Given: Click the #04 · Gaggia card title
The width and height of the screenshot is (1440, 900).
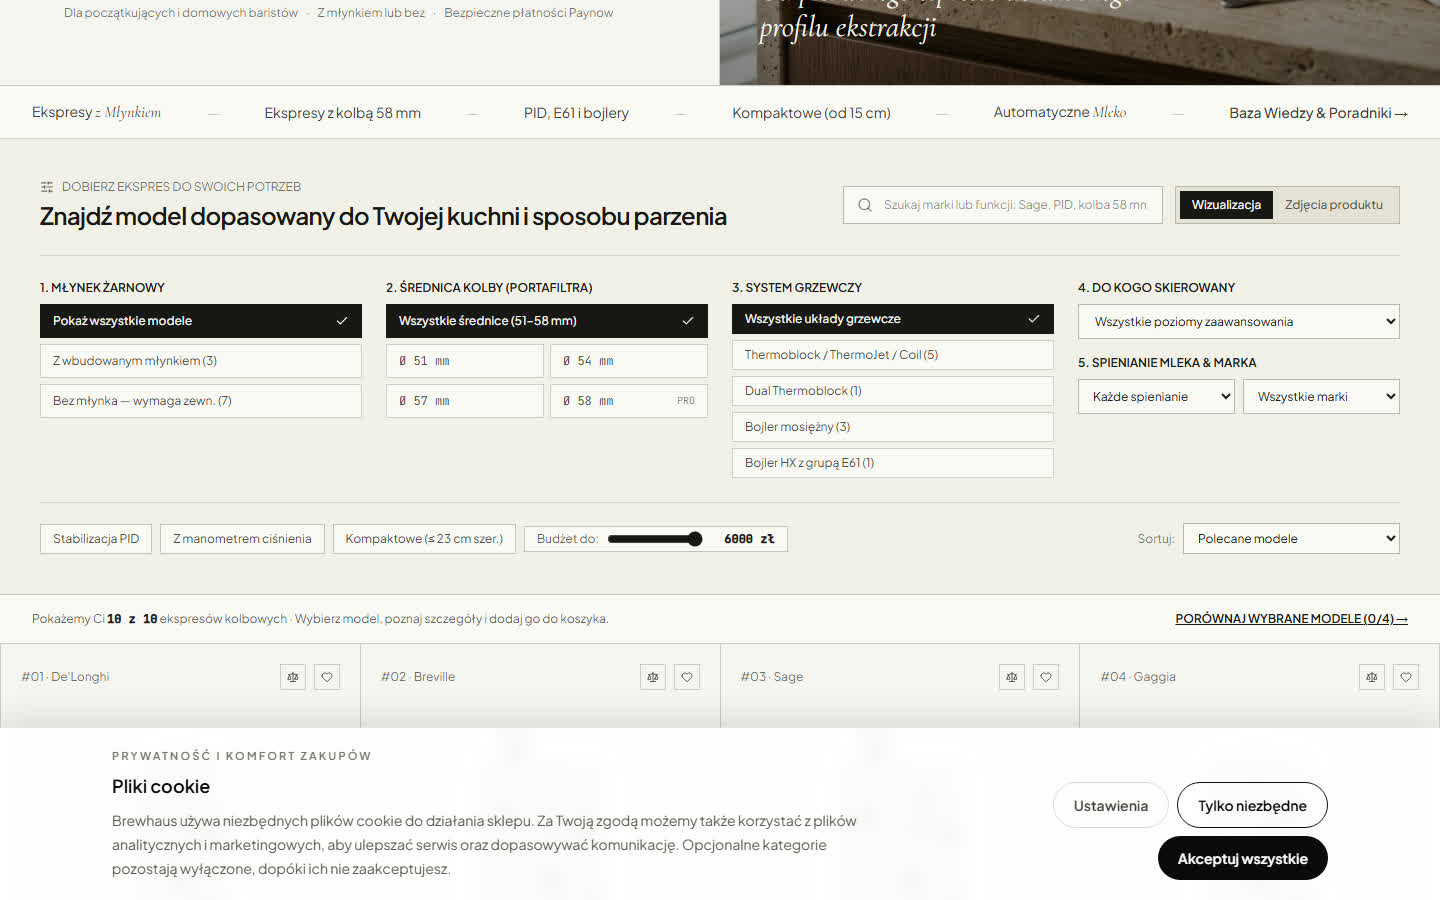Looking at the screenshot, I should (x=1138, y=677).
